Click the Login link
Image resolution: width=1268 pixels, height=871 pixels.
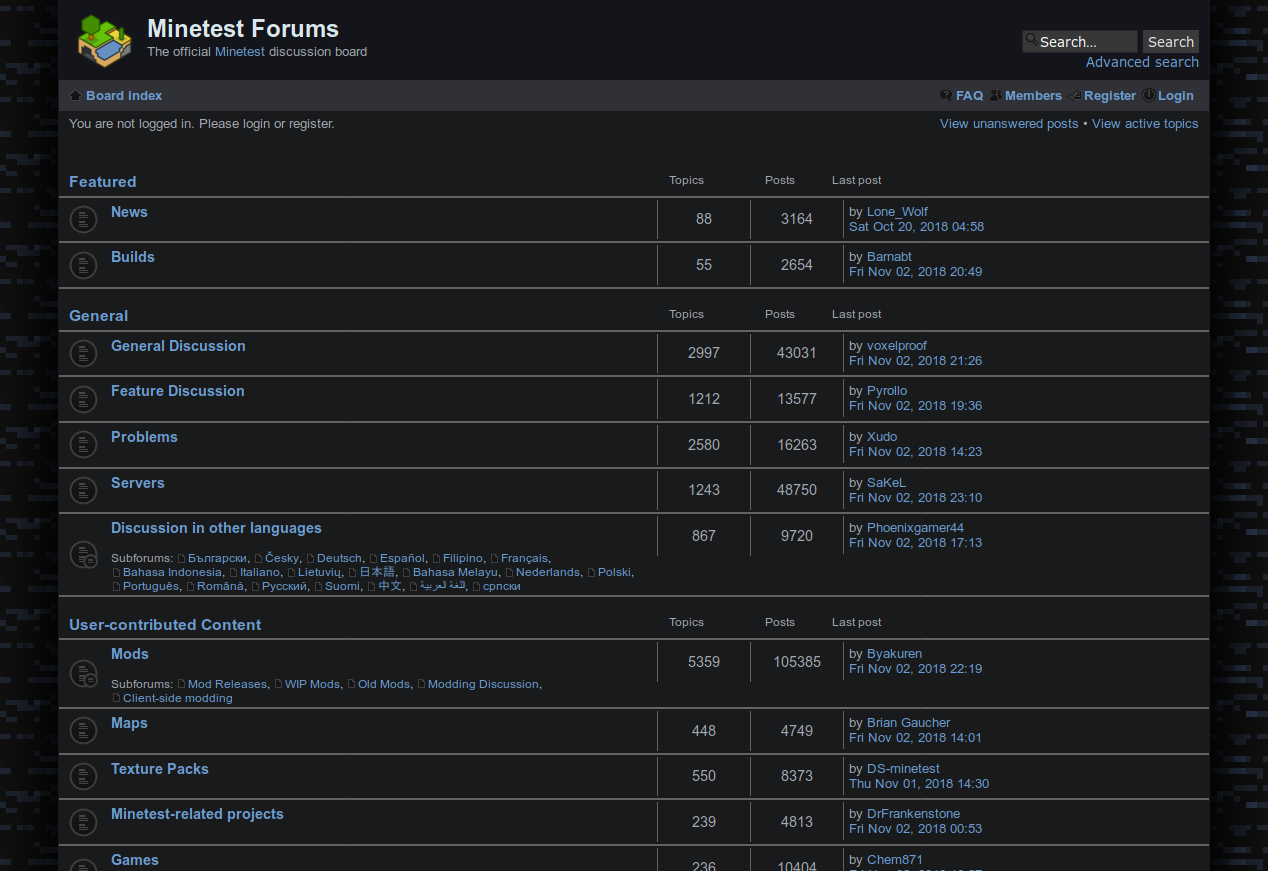(x=1176, y=95)
